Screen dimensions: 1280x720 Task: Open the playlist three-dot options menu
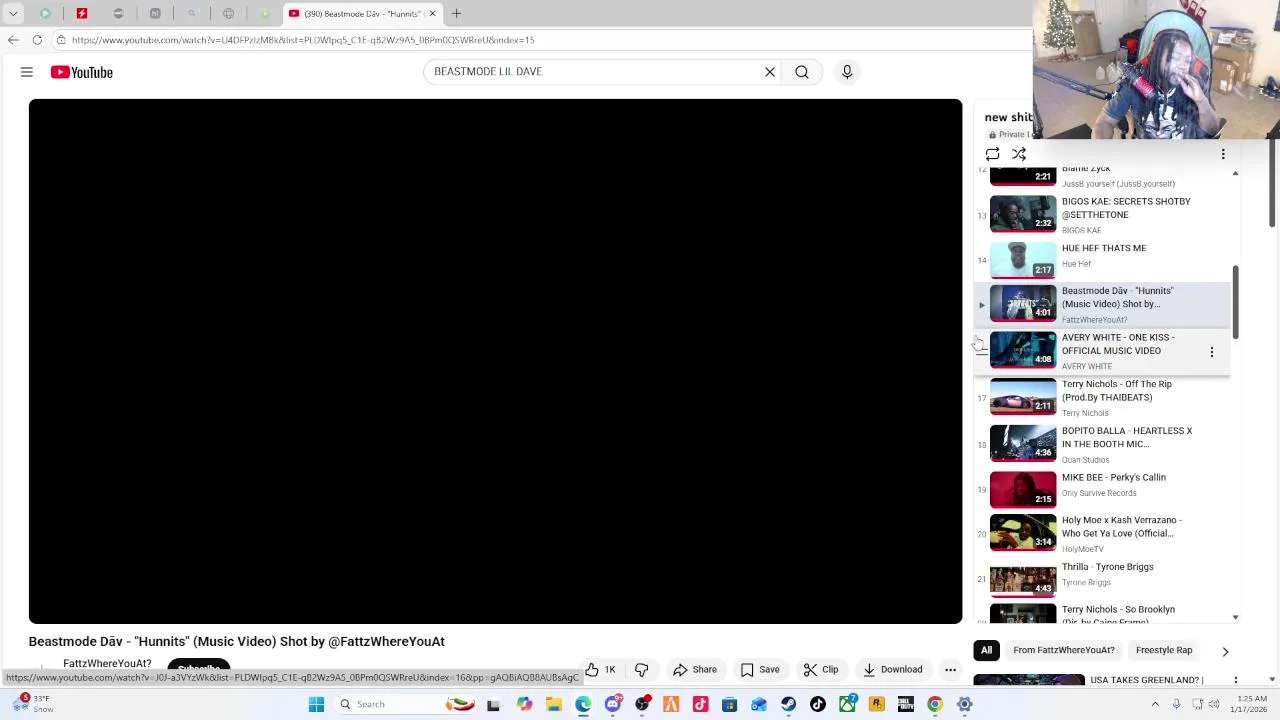click(1223, 154)
